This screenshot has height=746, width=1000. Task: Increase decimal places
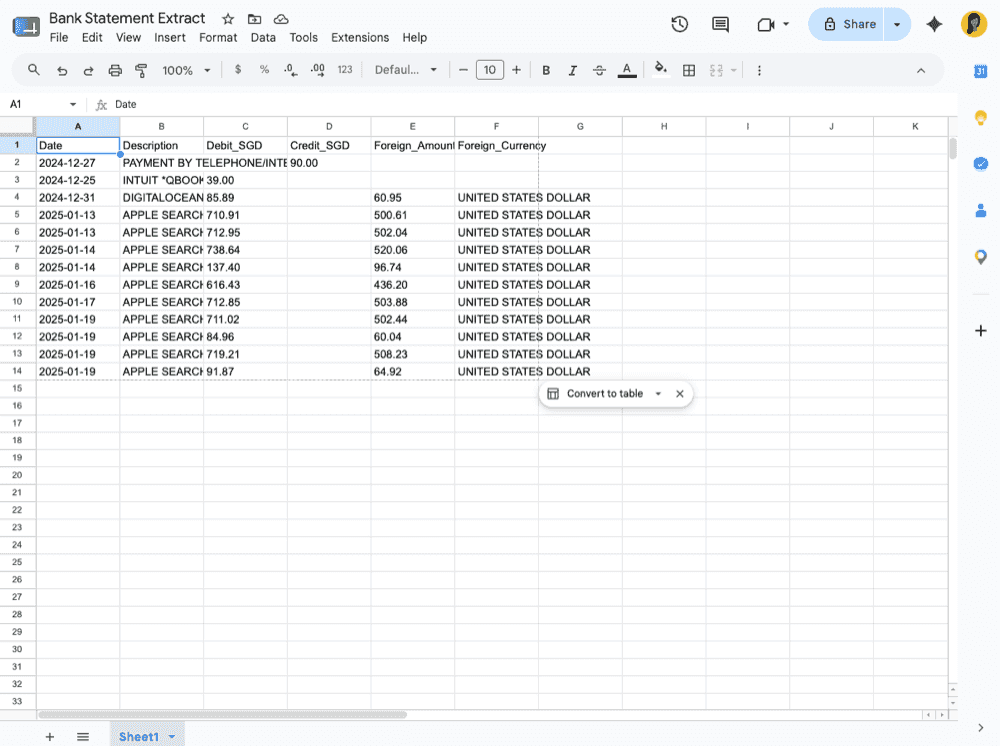point(317,70)
